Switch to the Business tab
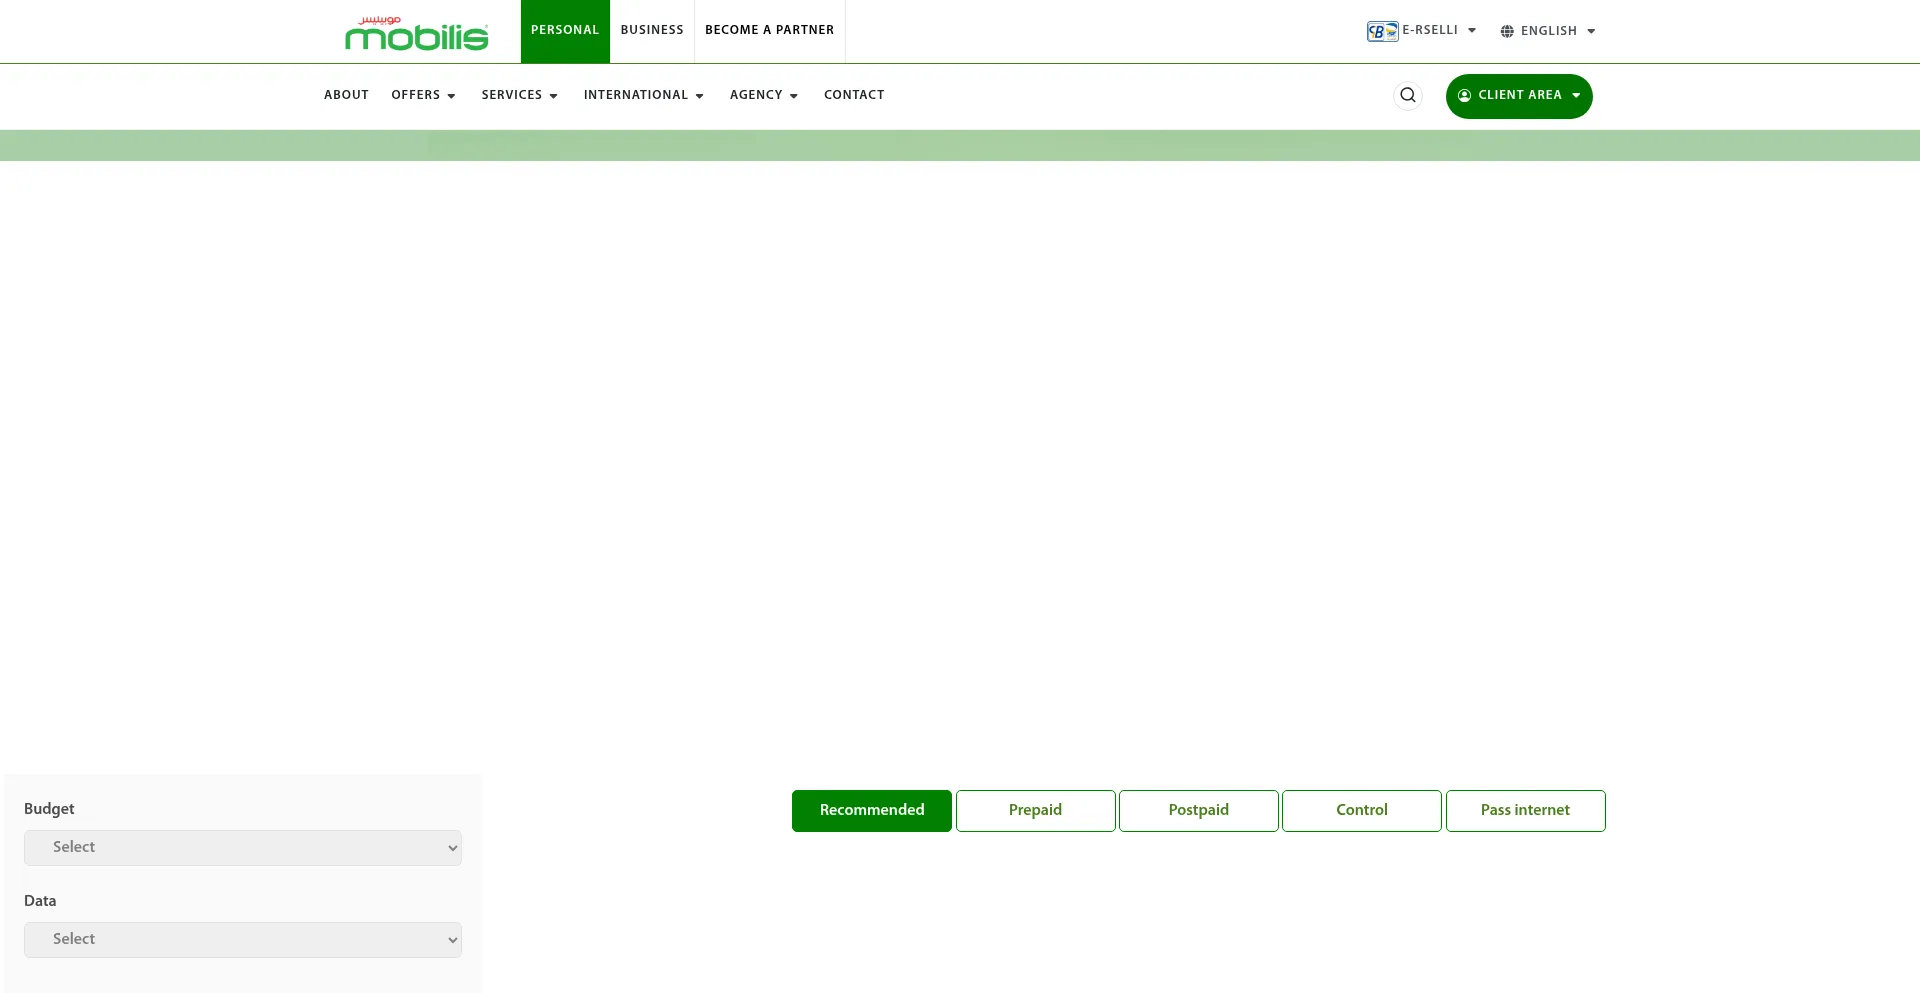Screen dimensions: 1920x993 click(652, 30)
